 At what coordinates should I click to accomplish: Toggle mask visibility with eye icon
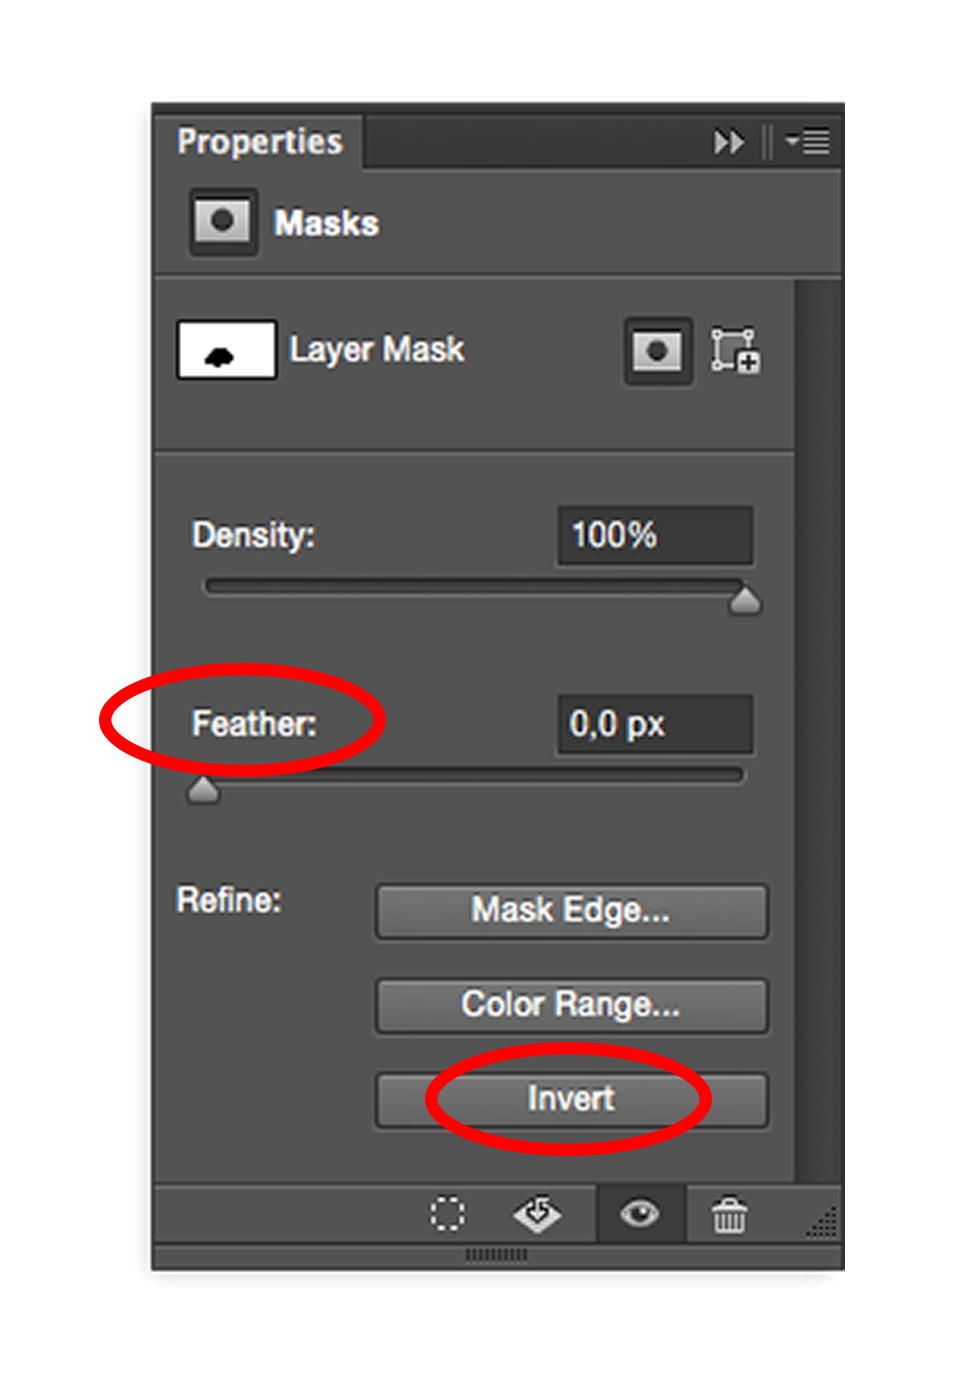tap(640, 1214)
